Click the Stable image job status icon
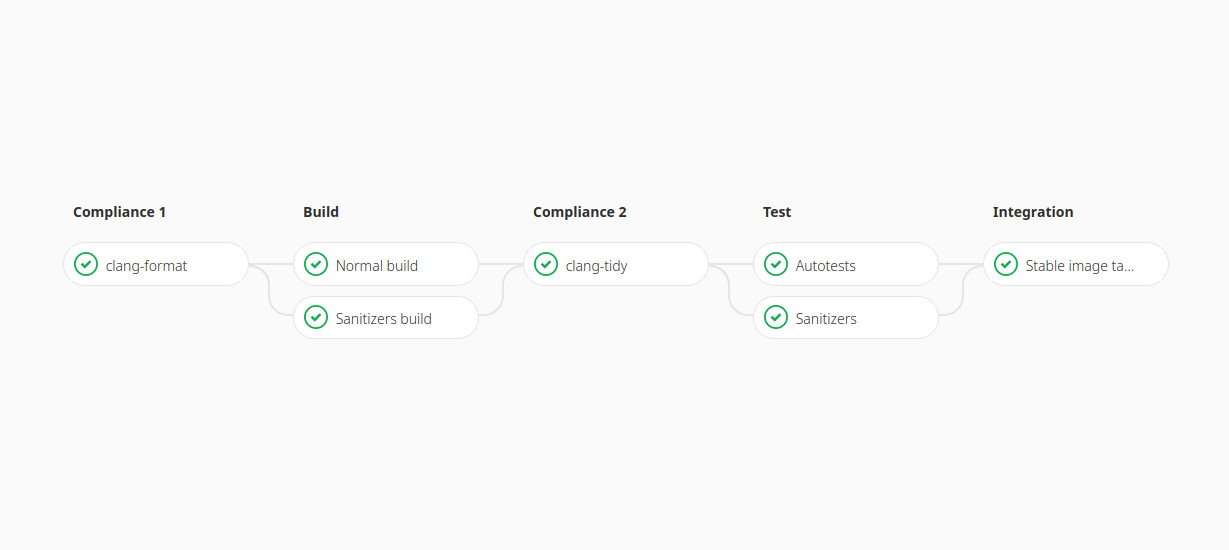The width and height of the screenshot is (1229, 550). point(1006,265)
